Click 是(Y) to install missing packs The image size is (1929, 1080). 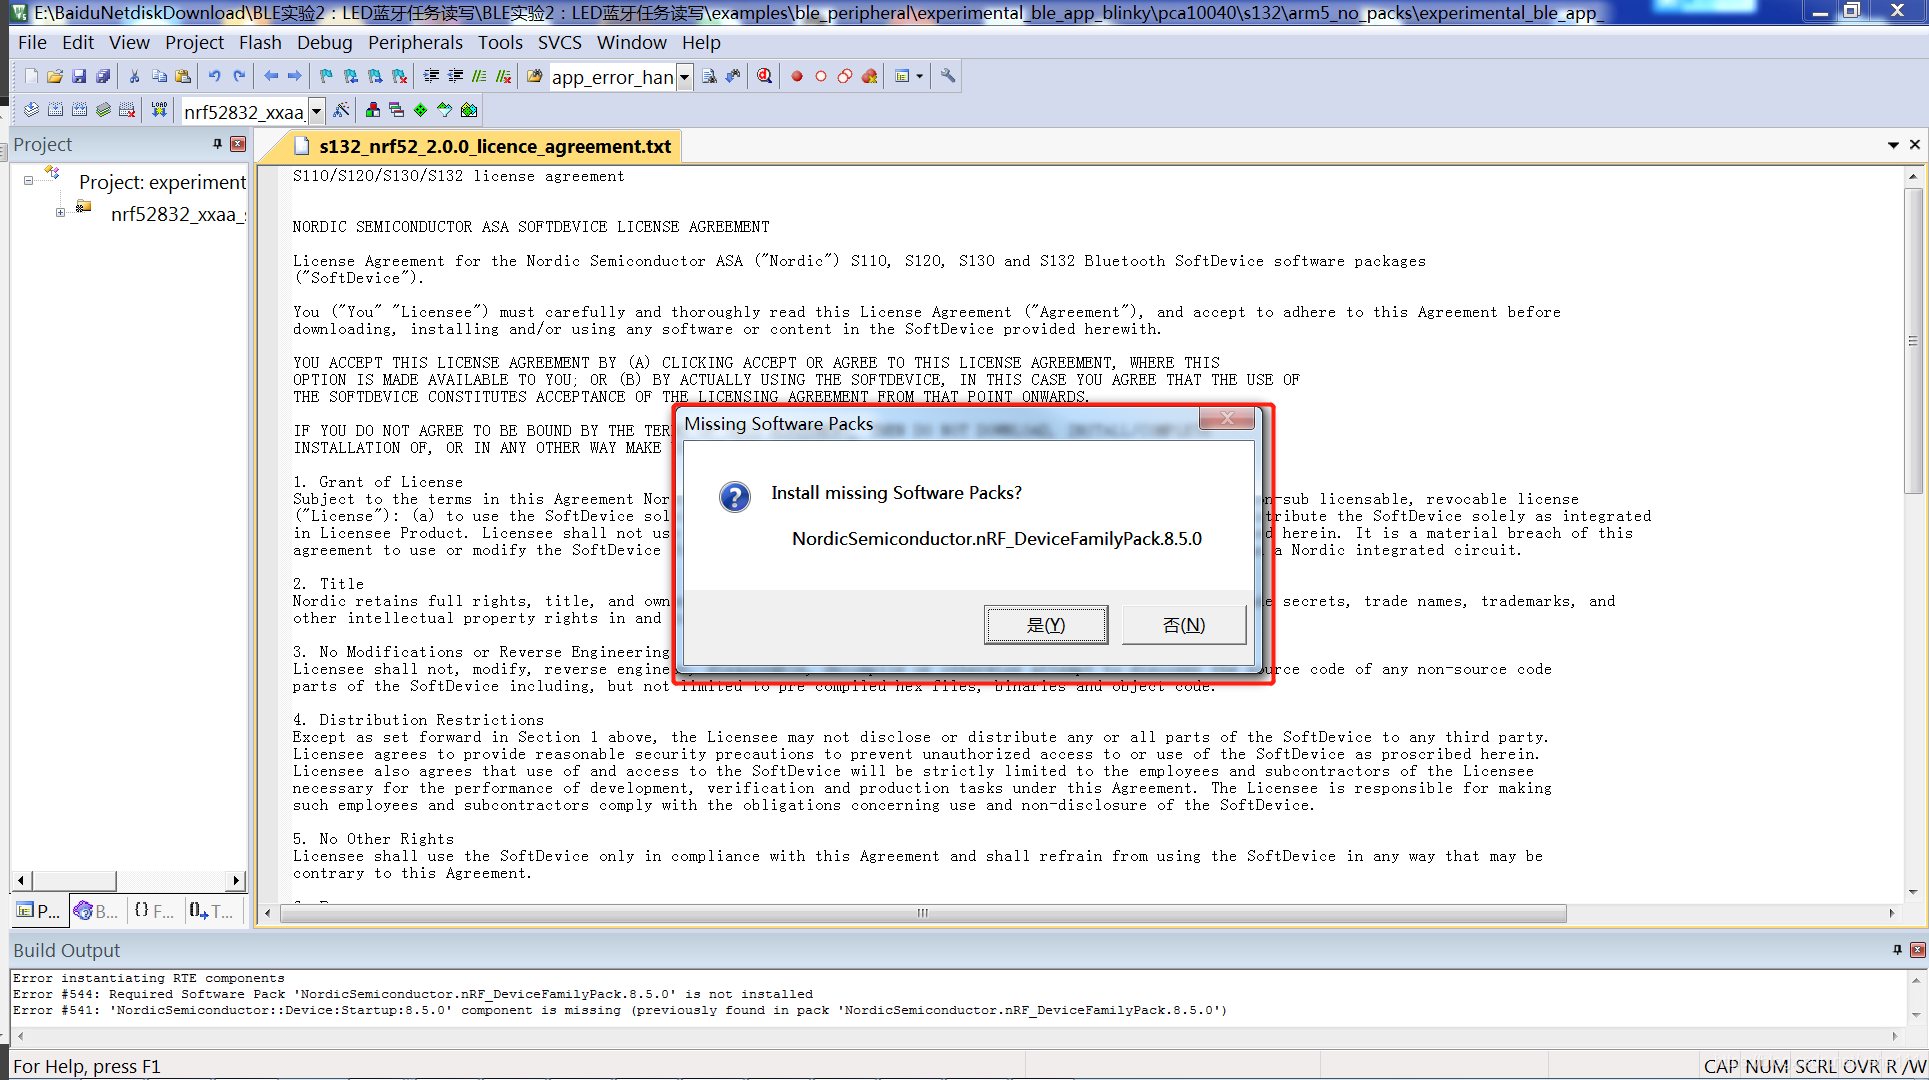coord(1045,625)
